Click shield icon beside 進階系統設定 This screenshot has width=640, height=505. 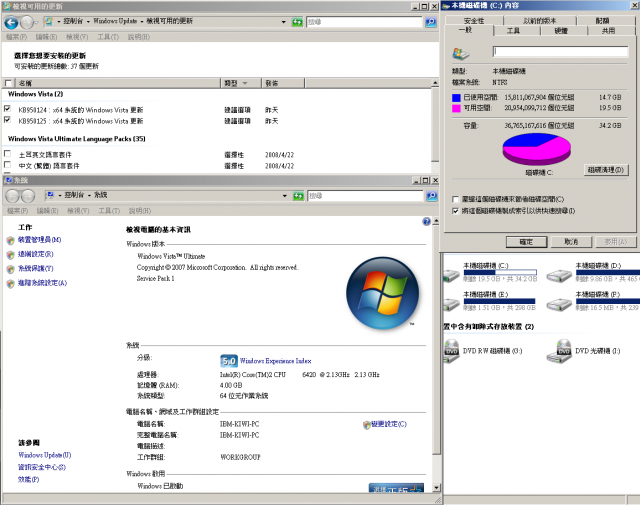[x=11, y=284]
